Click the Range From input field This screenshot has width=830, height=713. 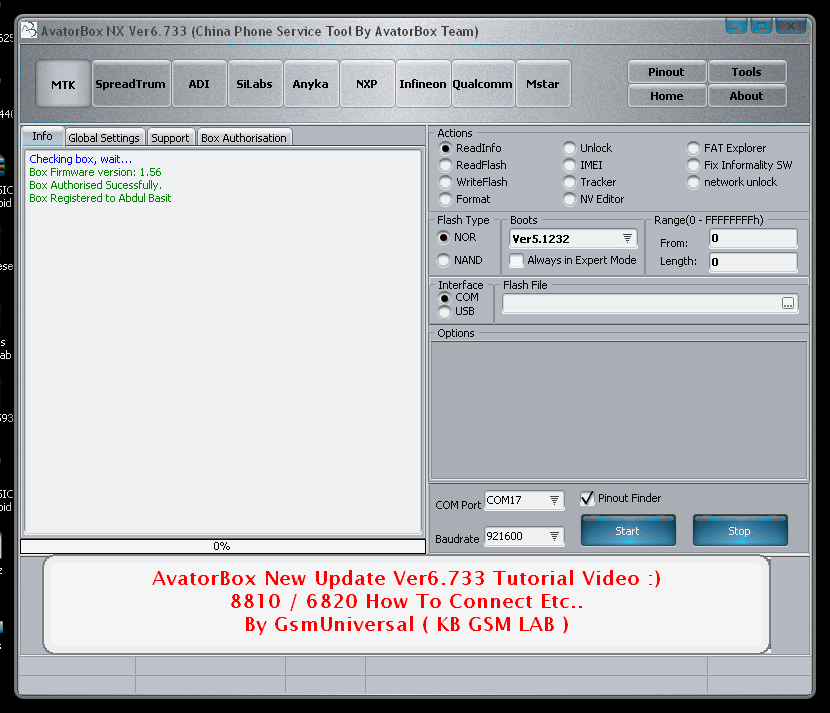(753, 238)
